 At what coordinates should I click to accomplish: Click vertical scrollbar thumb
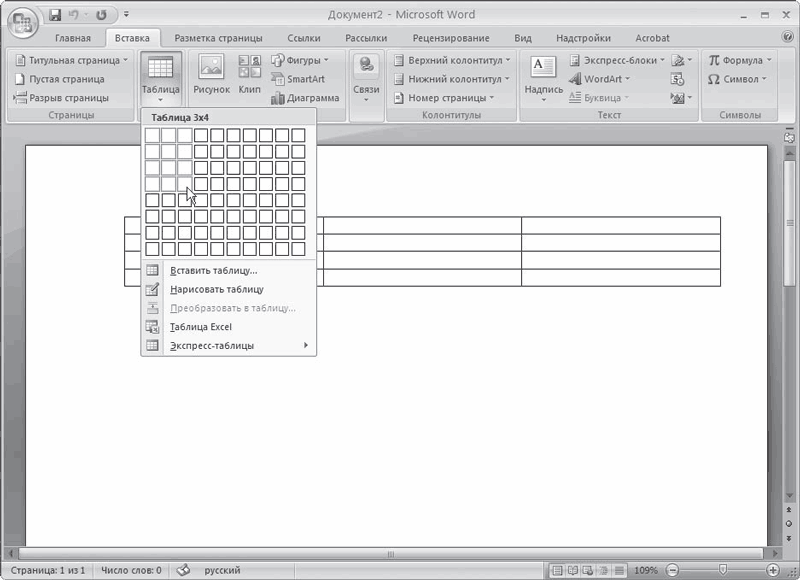pos(789,223)
